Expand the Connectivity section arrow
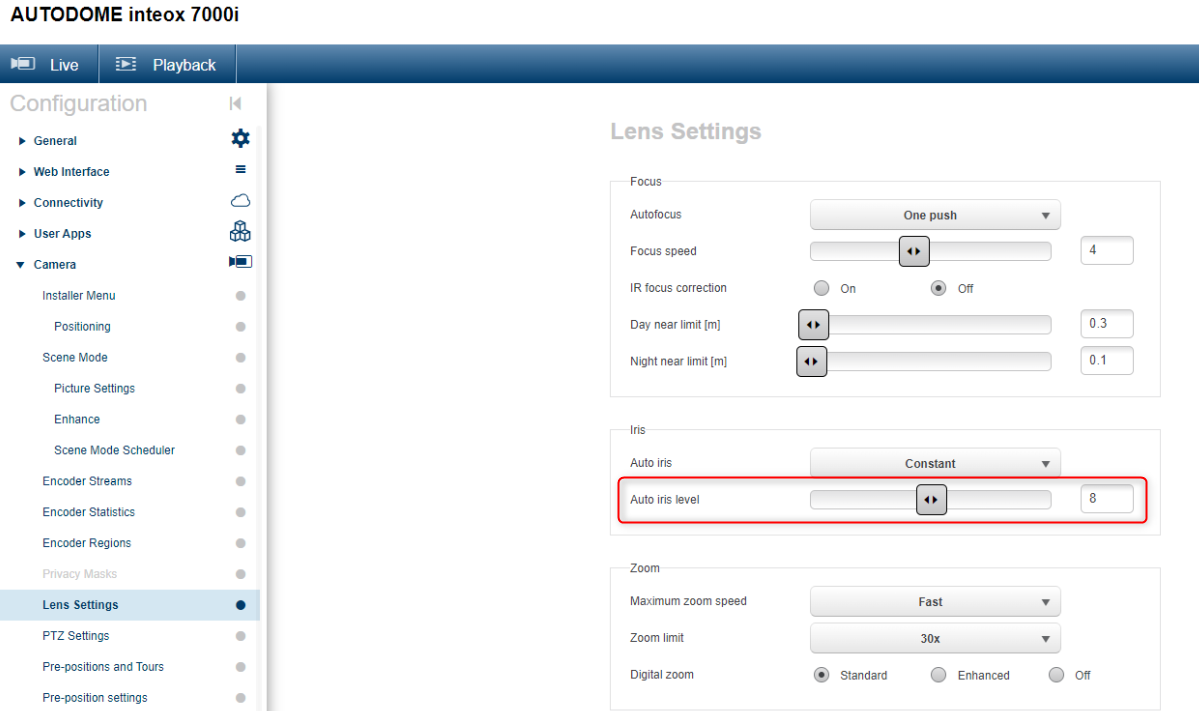Image resolution: width=1199 pixels, height=711 pixels. pyautogui.click(x=21, y=203)
